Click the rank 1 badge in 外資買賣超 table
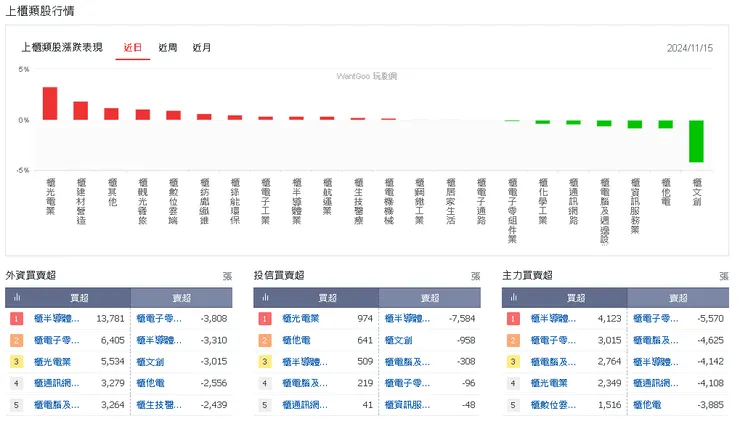Screen dimensions: 740x421 click(16, 319)
